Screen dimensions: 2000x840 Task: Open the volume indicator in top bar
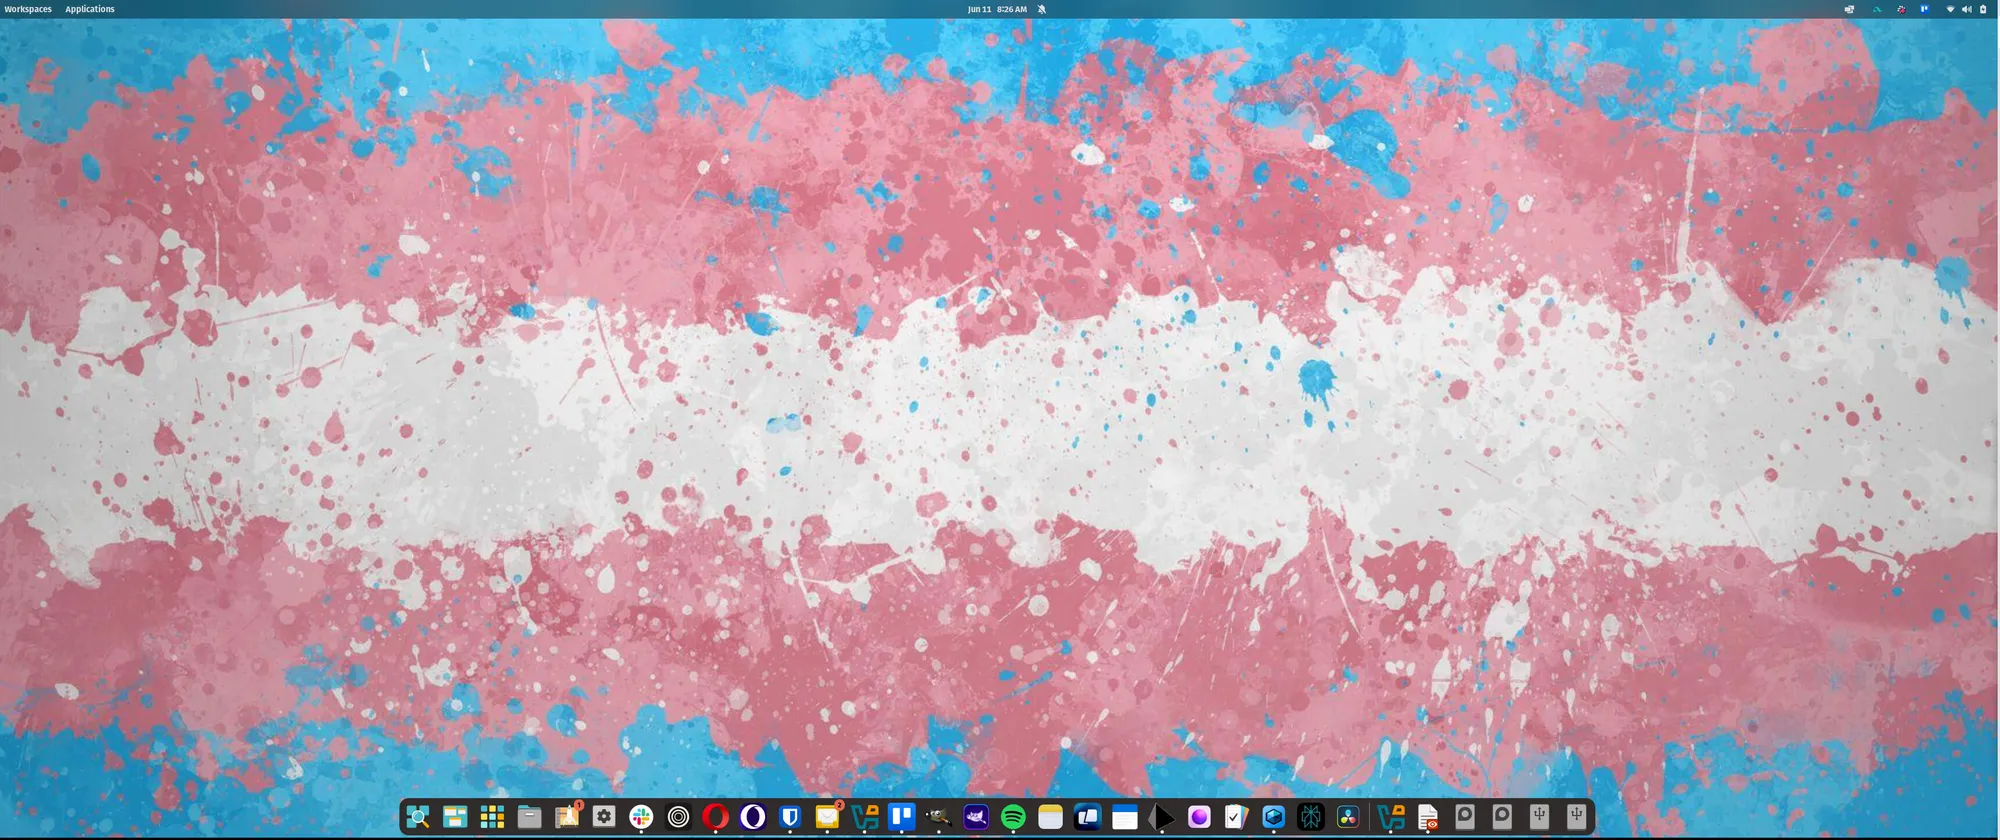coord(1966,9)
